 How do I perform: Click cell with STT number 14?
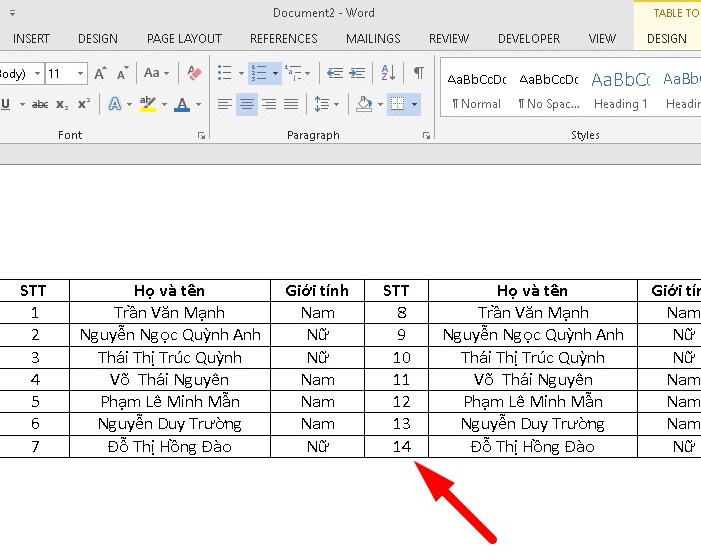point(397,446)
